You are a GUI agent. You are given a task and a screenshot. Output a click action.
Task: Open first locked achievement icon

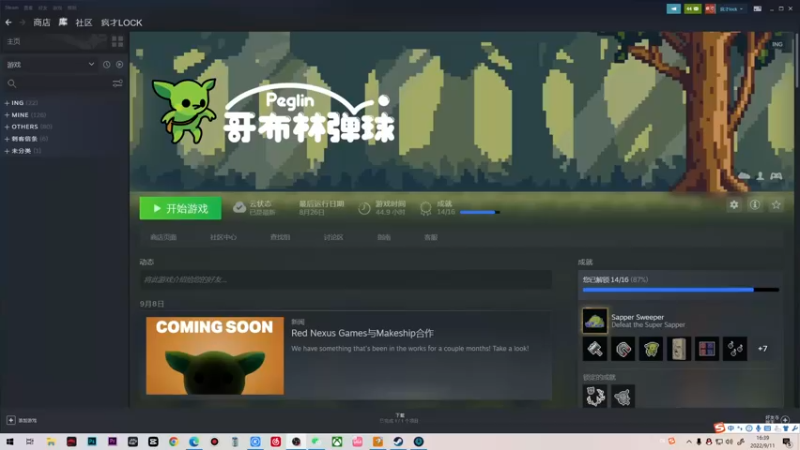[595, 396]
